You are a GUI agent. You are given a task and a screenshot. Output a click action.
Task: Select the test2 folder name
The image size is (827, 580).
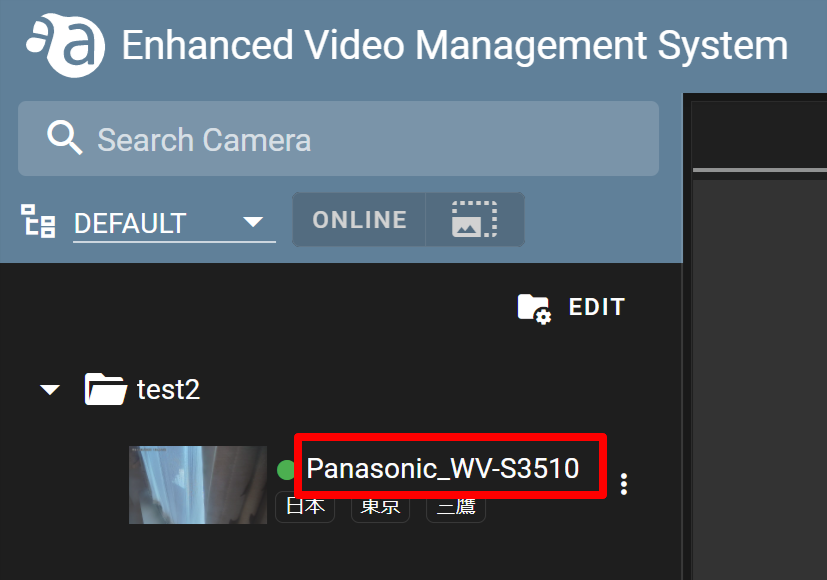[168, 390]
